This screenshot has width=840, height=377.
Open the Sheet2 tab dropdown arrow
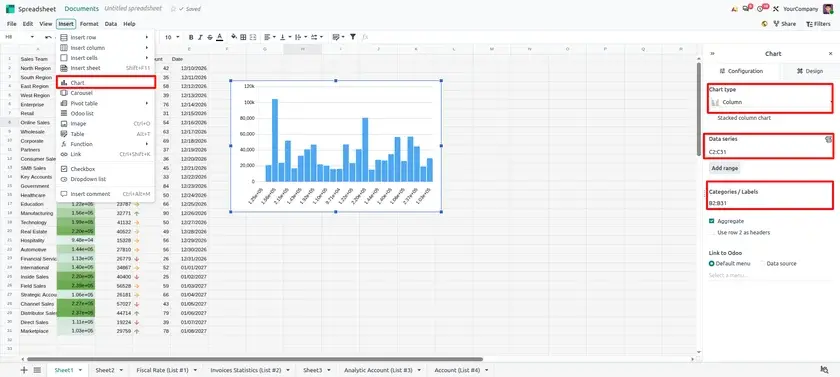click(122, 370)
